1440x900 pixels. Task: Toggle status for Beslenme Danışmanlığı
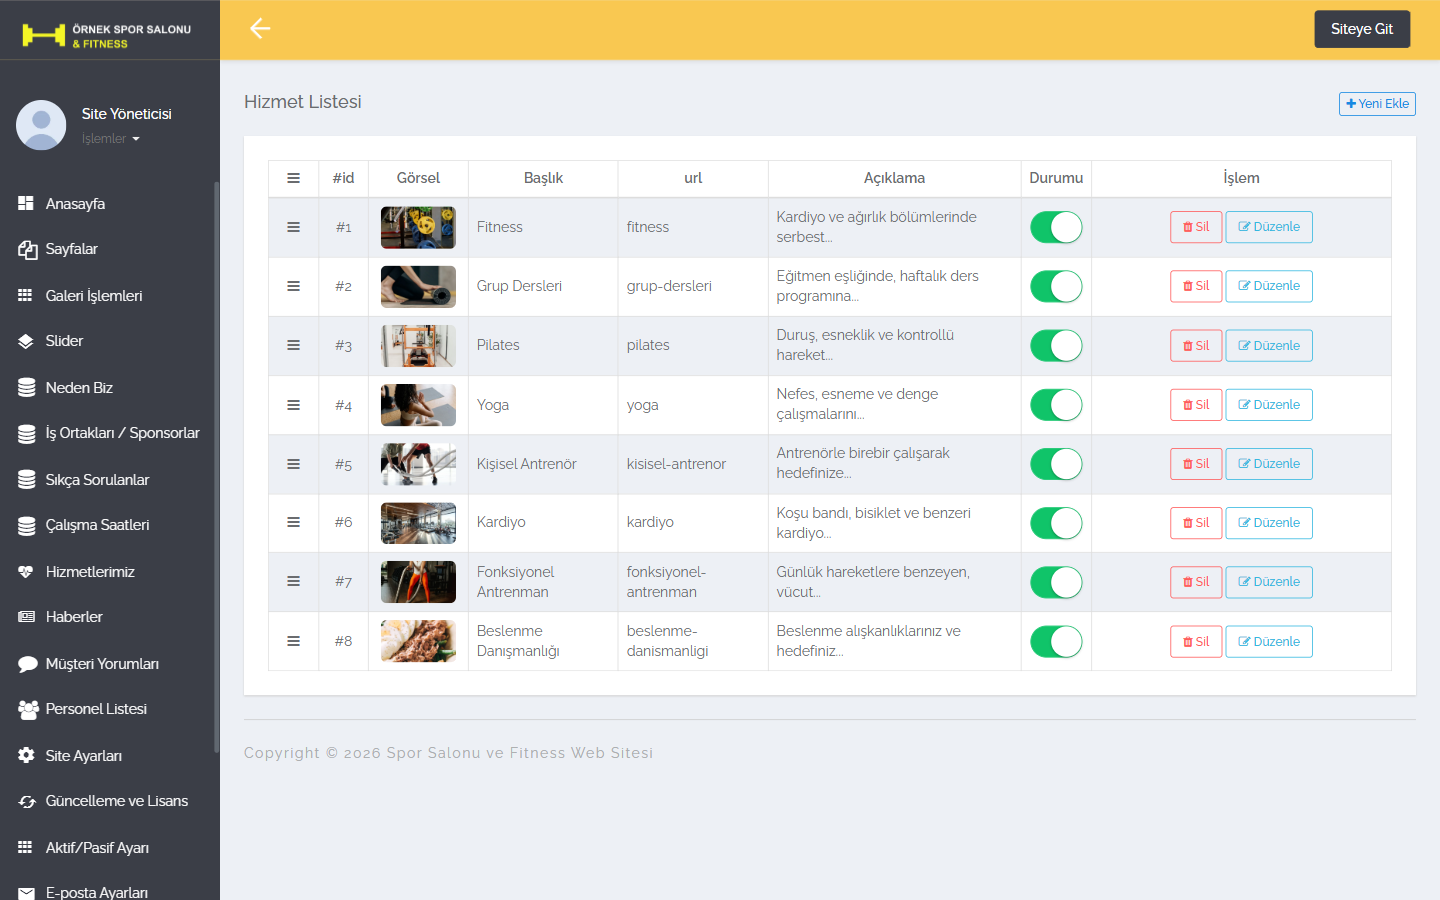(x=1056, y=641)
